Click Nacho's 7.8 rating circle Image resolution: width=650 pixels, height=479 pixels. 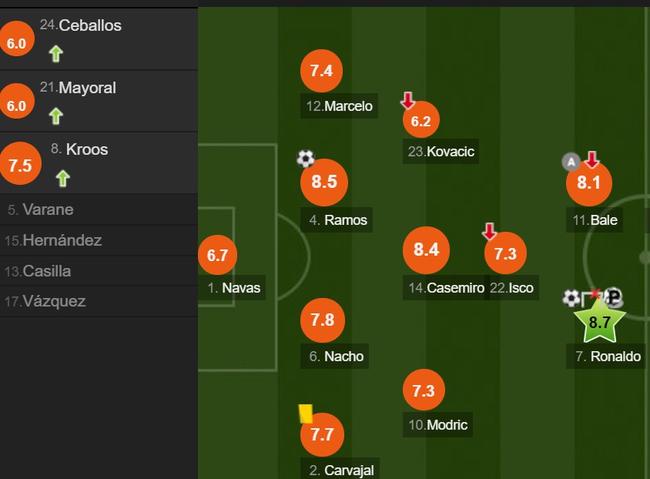(x=323, y=320)
